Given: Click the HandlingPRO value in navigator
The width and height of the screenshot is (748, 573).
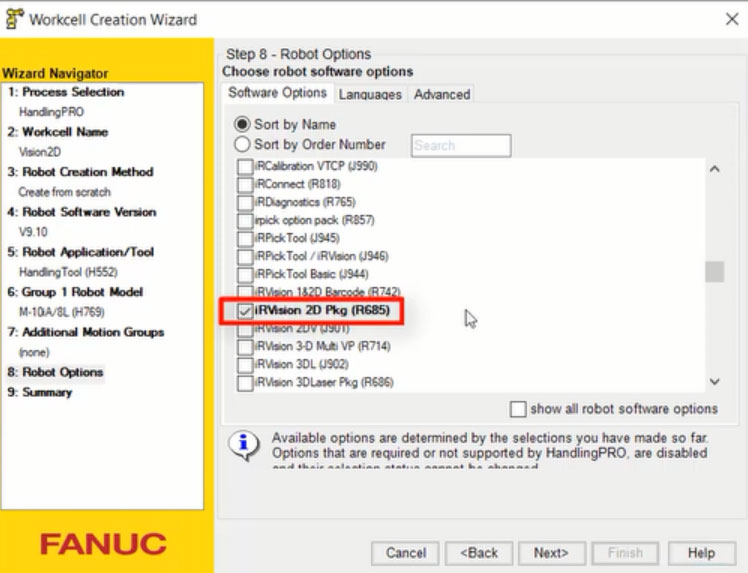Looking at the screenshot, I should [51, 112].
